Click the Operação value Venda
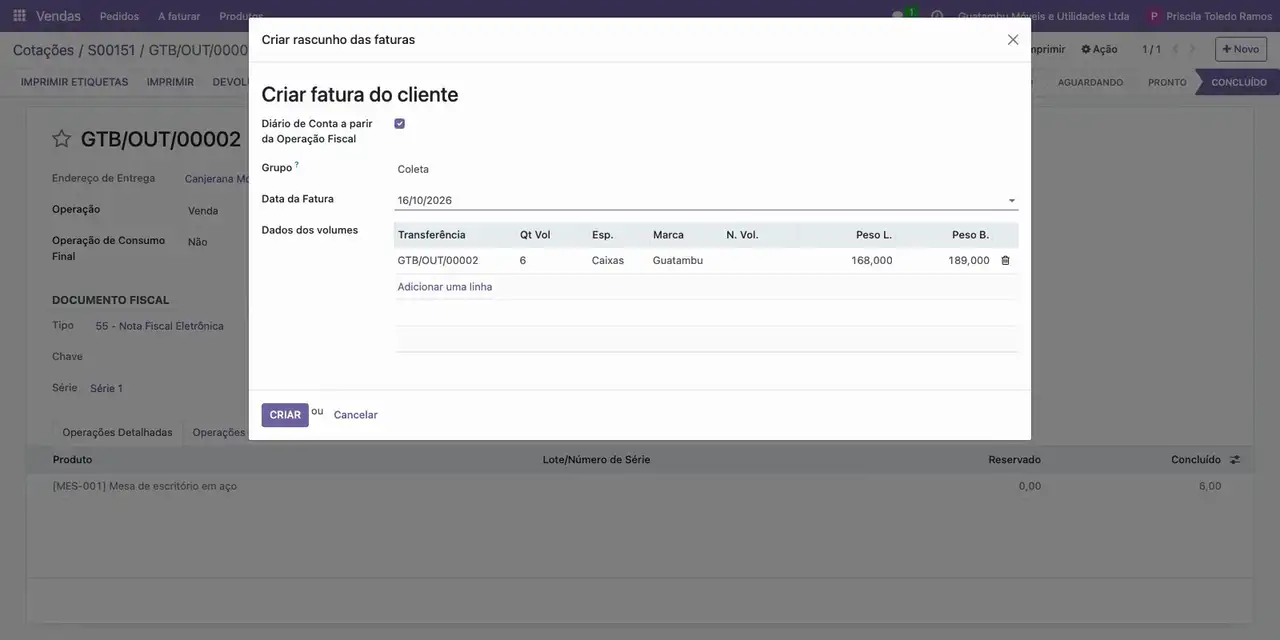Screen dimensions: 1280x640 [x=203, y=211]
